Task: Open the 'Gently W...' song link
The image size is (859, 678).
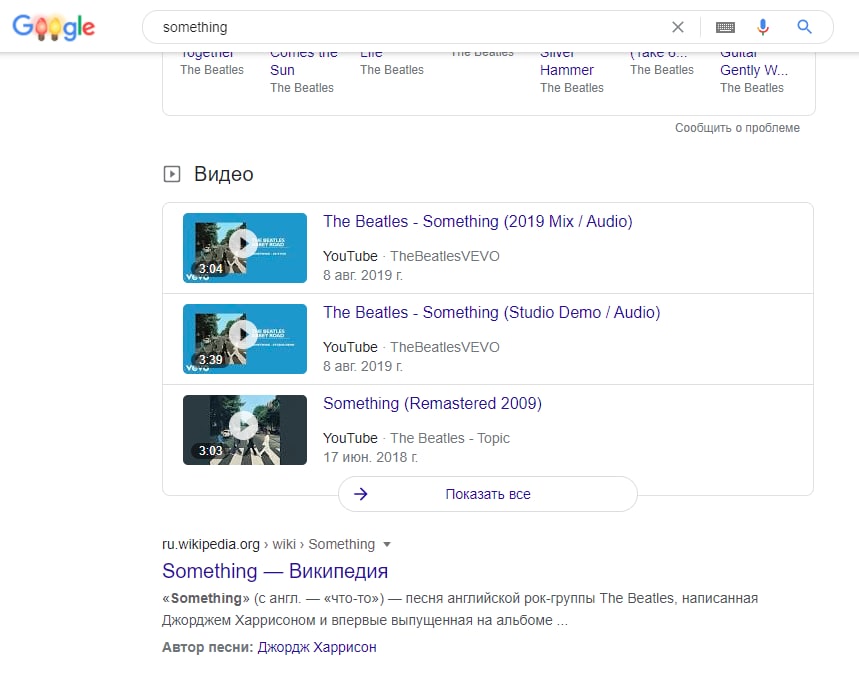Action: (754, 70)
